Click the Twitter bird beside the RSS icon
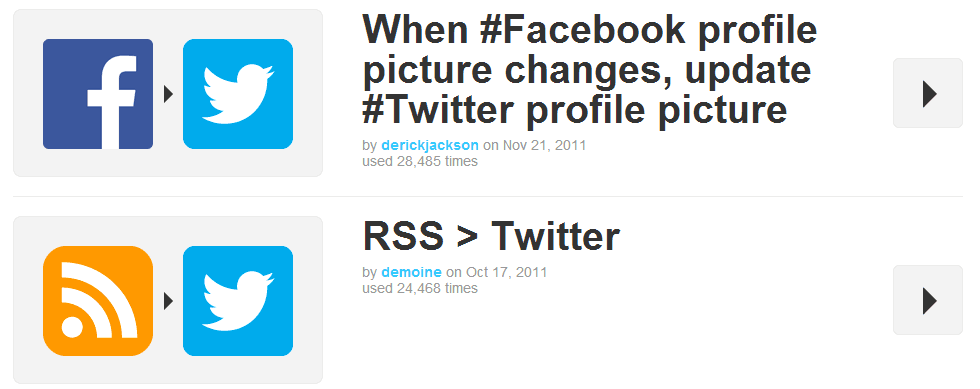This screenshot has width=980, height=389. [238, 301]
